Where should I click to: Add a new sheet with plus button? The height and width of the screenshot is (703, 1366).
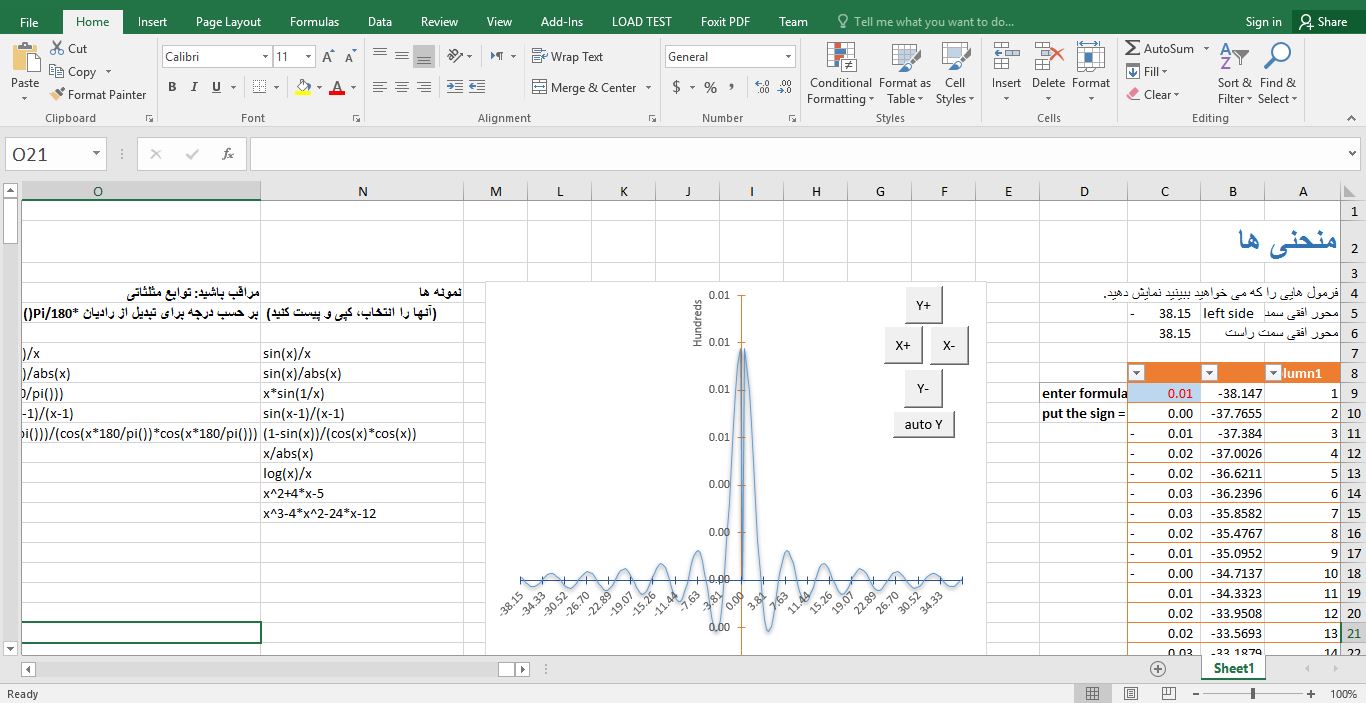pyautogui.click(x=1158, y=668)
